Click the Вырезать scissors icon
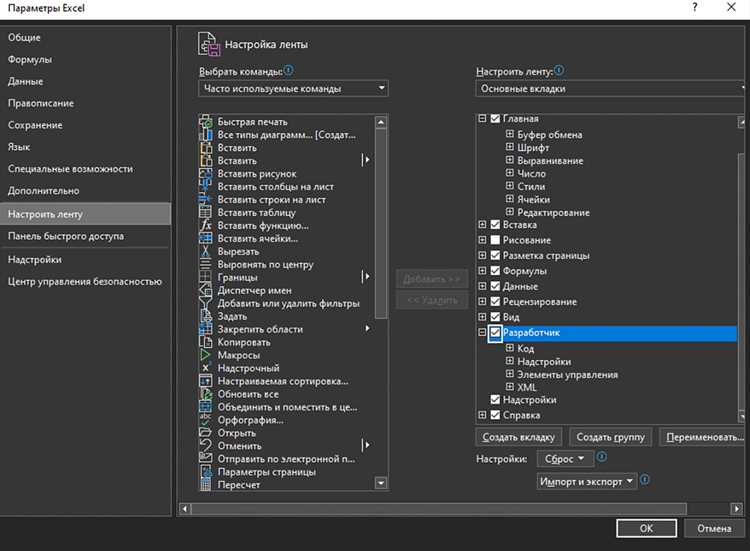The image size is (750, 551). [x=205, y=251]
